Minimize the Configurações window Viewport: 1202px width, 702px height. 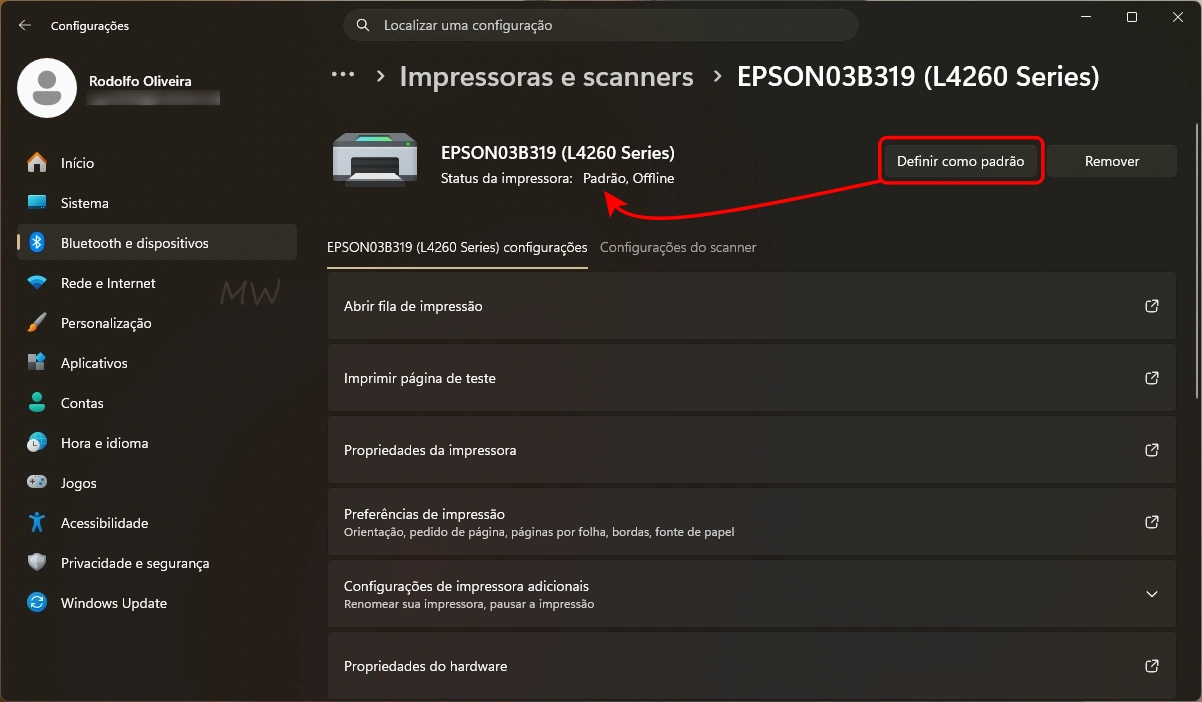click(1086, 17)
